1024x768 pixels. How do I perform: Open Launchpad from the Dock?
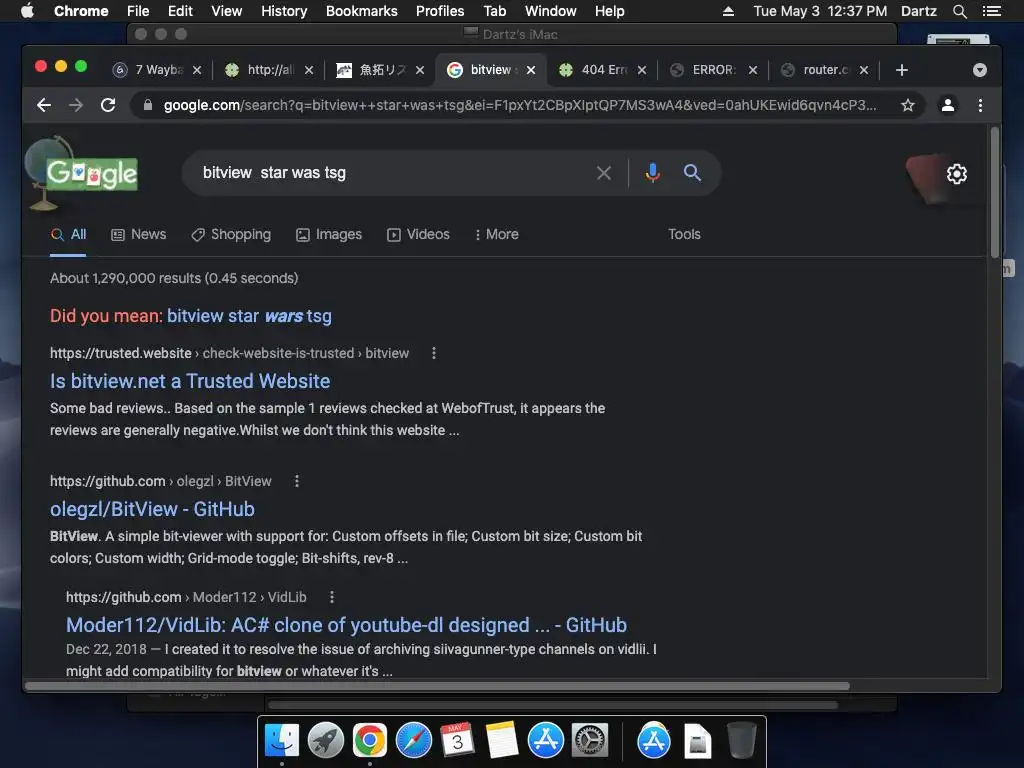[x=325, y=741]
